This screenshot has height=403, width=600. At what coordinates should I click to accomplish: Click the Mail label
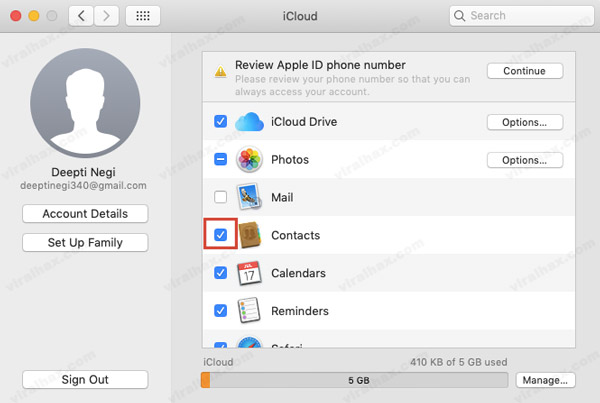coord(282,197)
